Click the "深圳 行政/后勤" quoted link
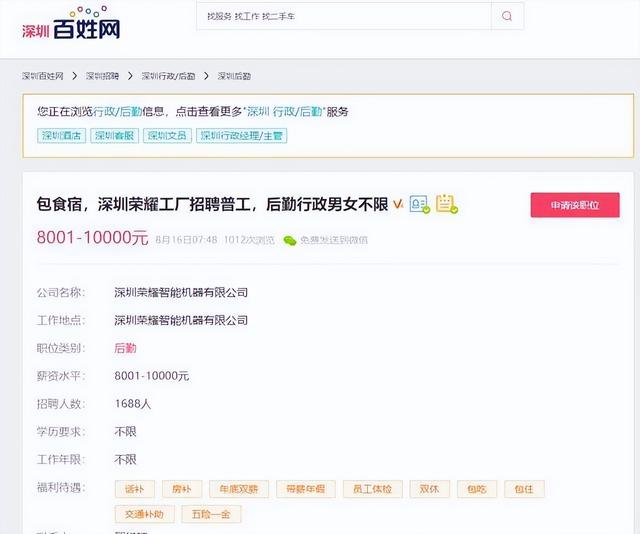 [284, 111]
